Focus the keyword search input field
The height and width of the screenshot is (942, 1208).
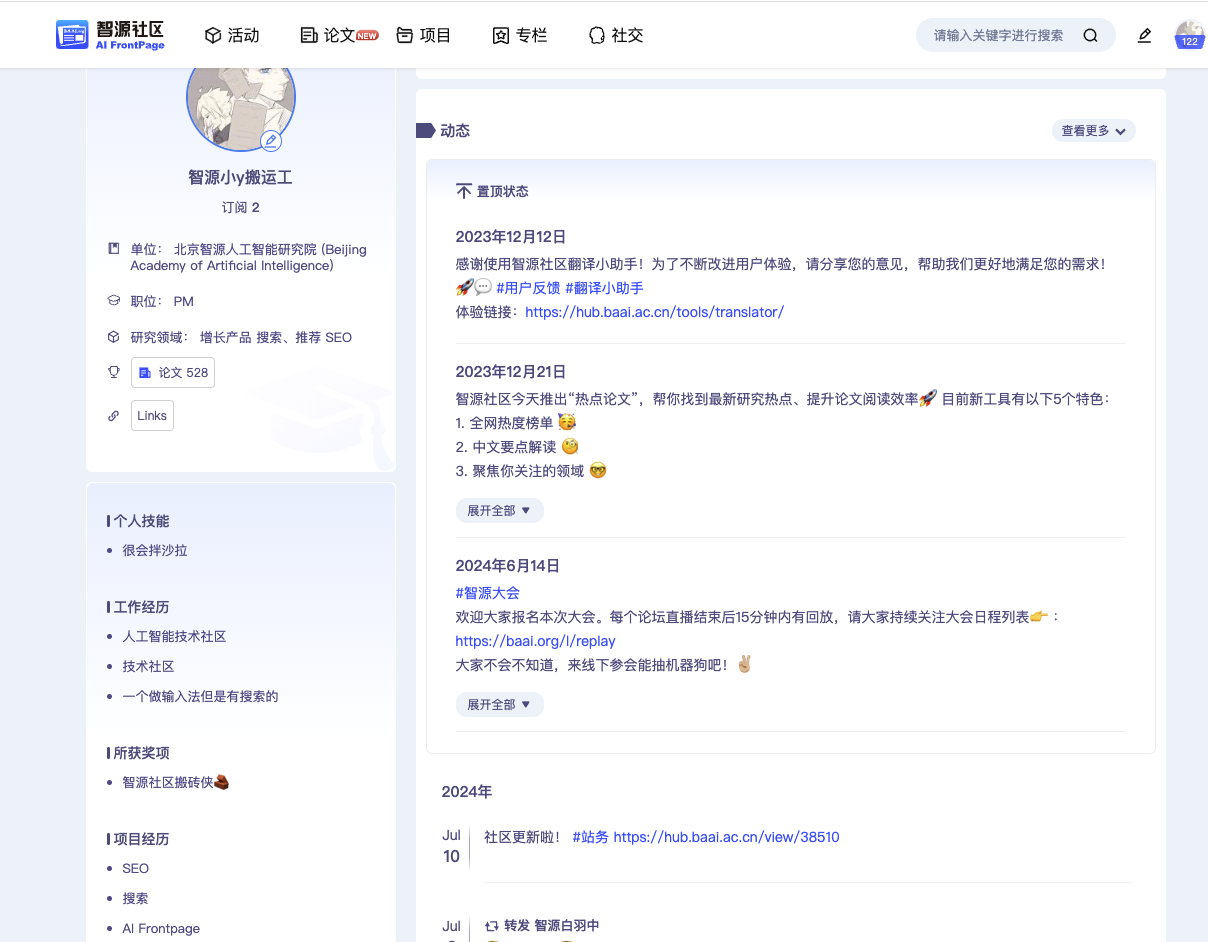pos(998,36)
